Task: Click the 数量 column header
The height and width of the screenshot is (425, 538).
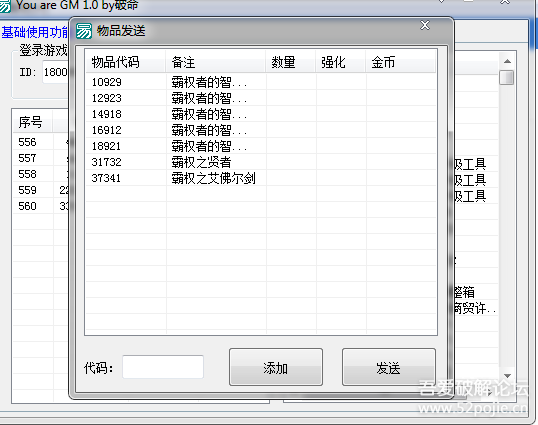Action: [290, 62]
